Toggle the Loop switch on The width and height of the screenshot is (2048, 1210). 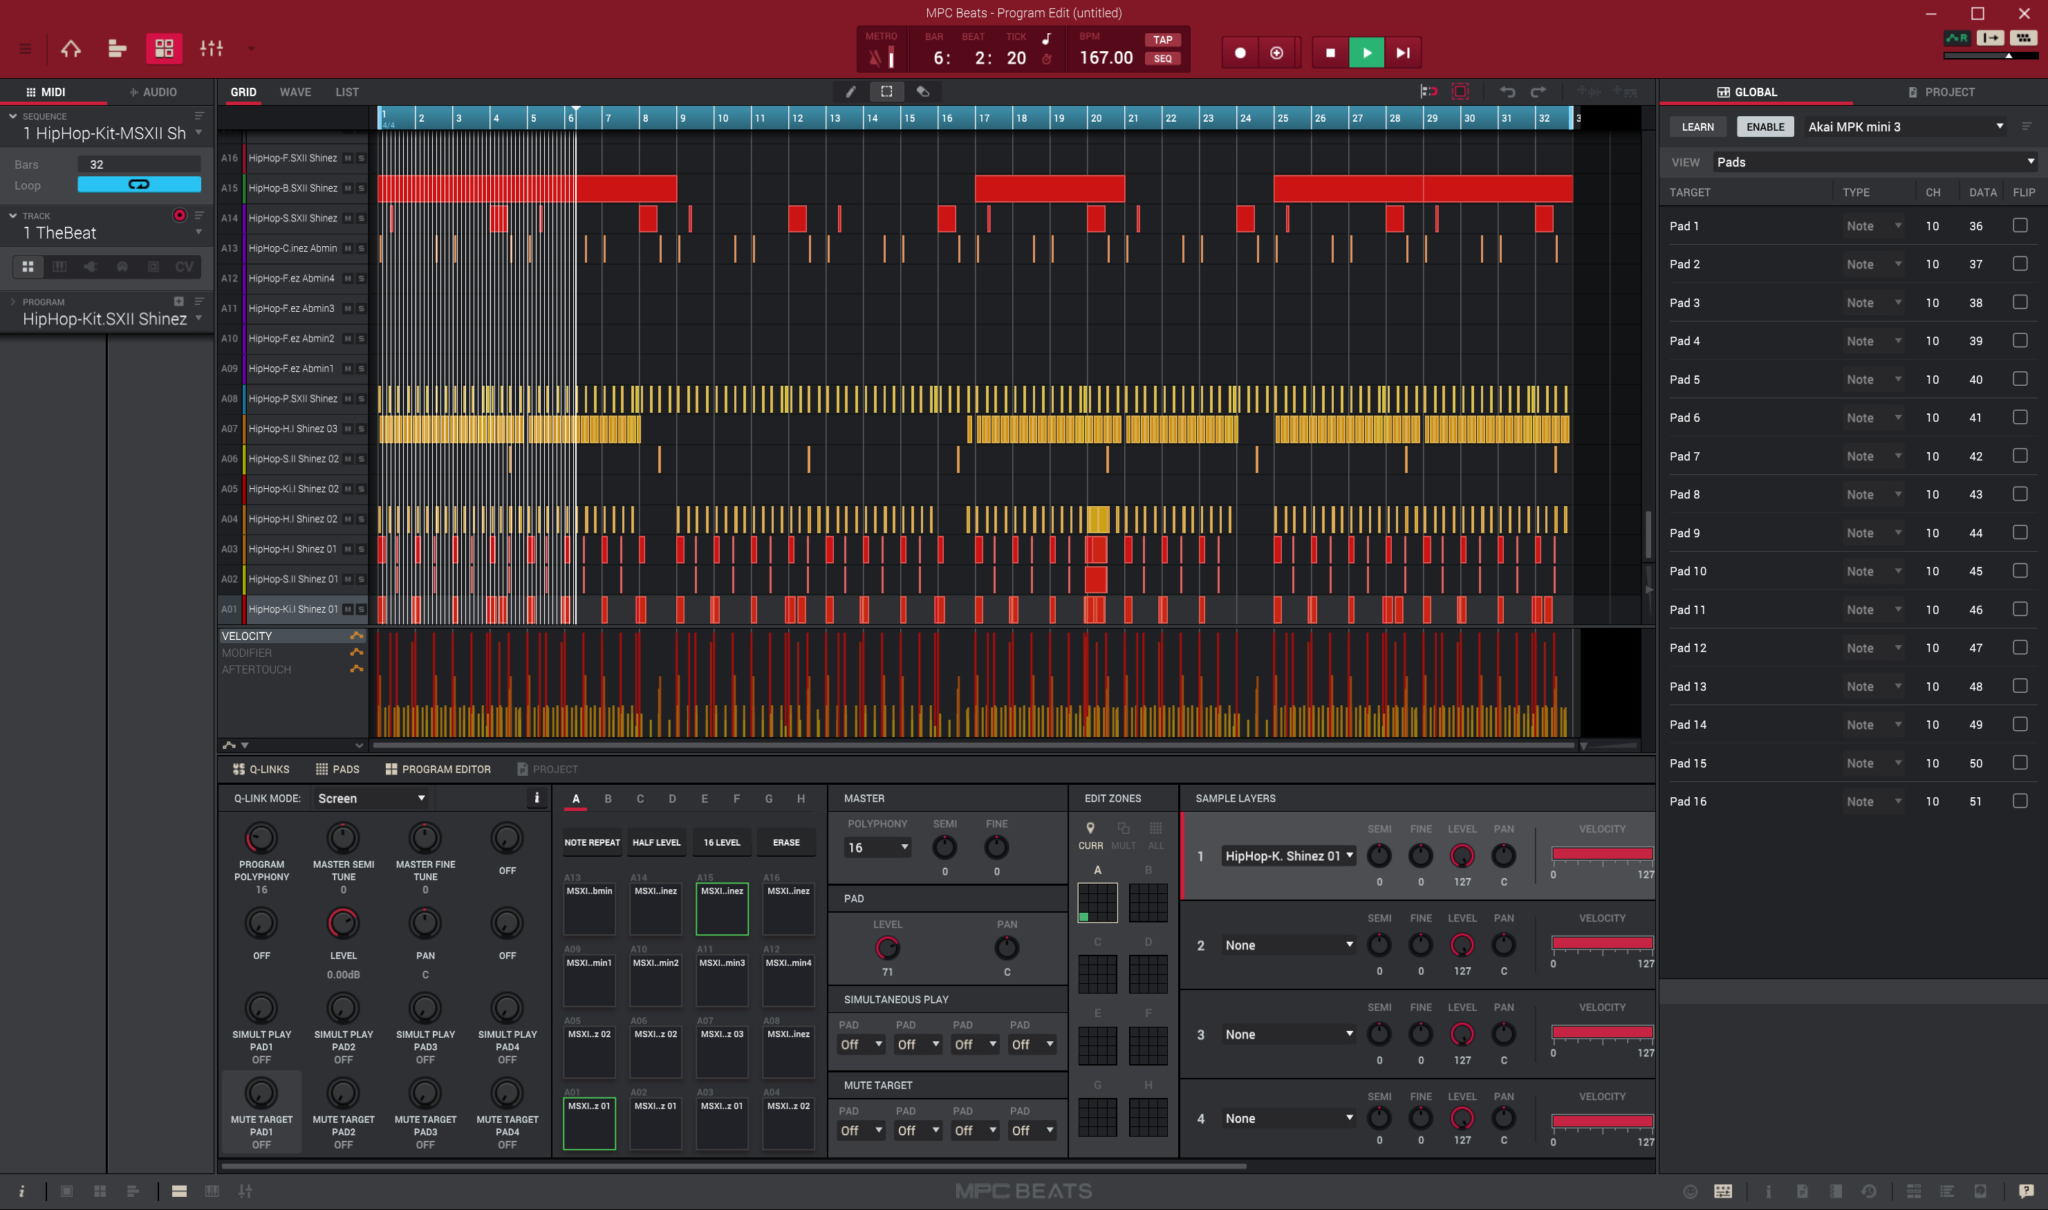[139, 184]
